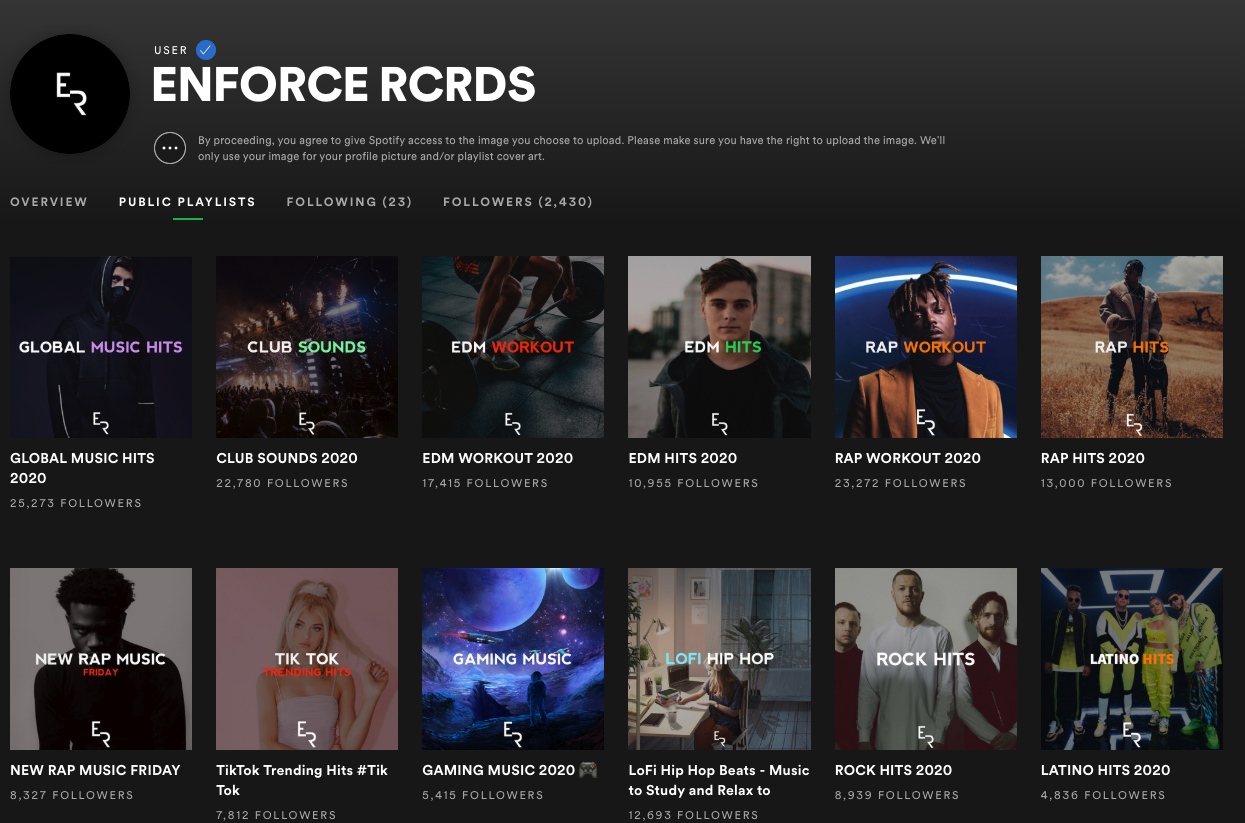
Task: Click the ROCK HITS 2020 title
Action: click(x=893, y=770)
